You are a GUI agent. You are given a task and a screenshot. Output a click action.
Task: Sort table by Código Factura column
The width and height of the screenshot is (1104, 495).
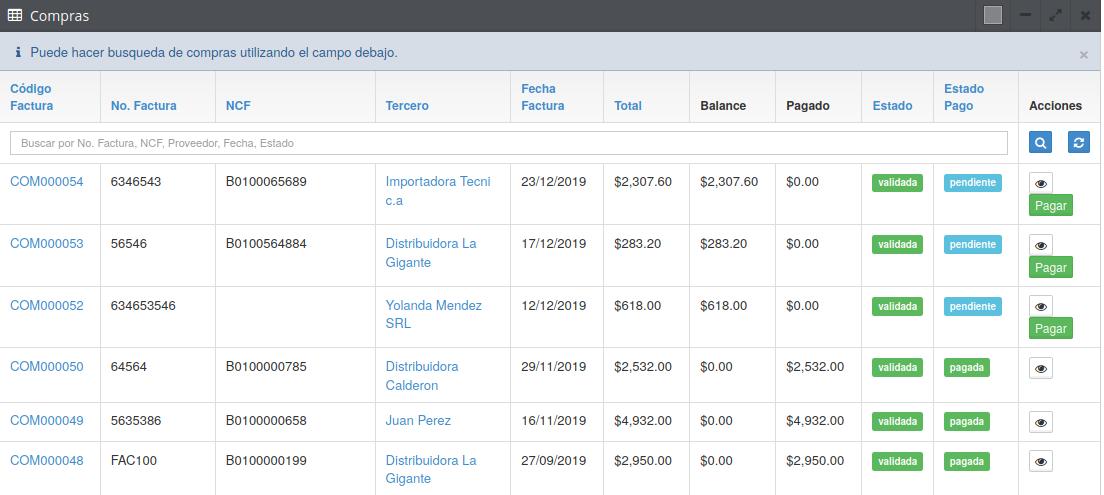click(x=31, y=97)
